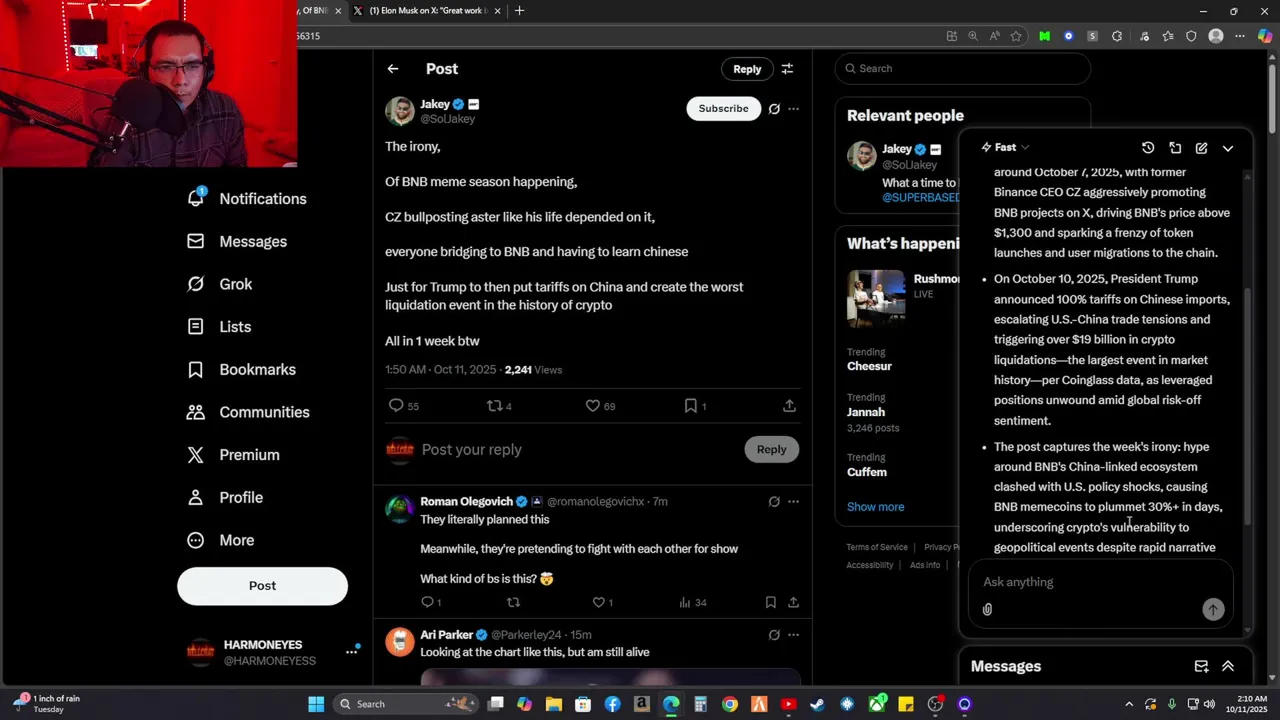This screenshot has height=720, width=1280.
Task: Share Roman Olegovich's reply
Action: [x=793, y=602]
